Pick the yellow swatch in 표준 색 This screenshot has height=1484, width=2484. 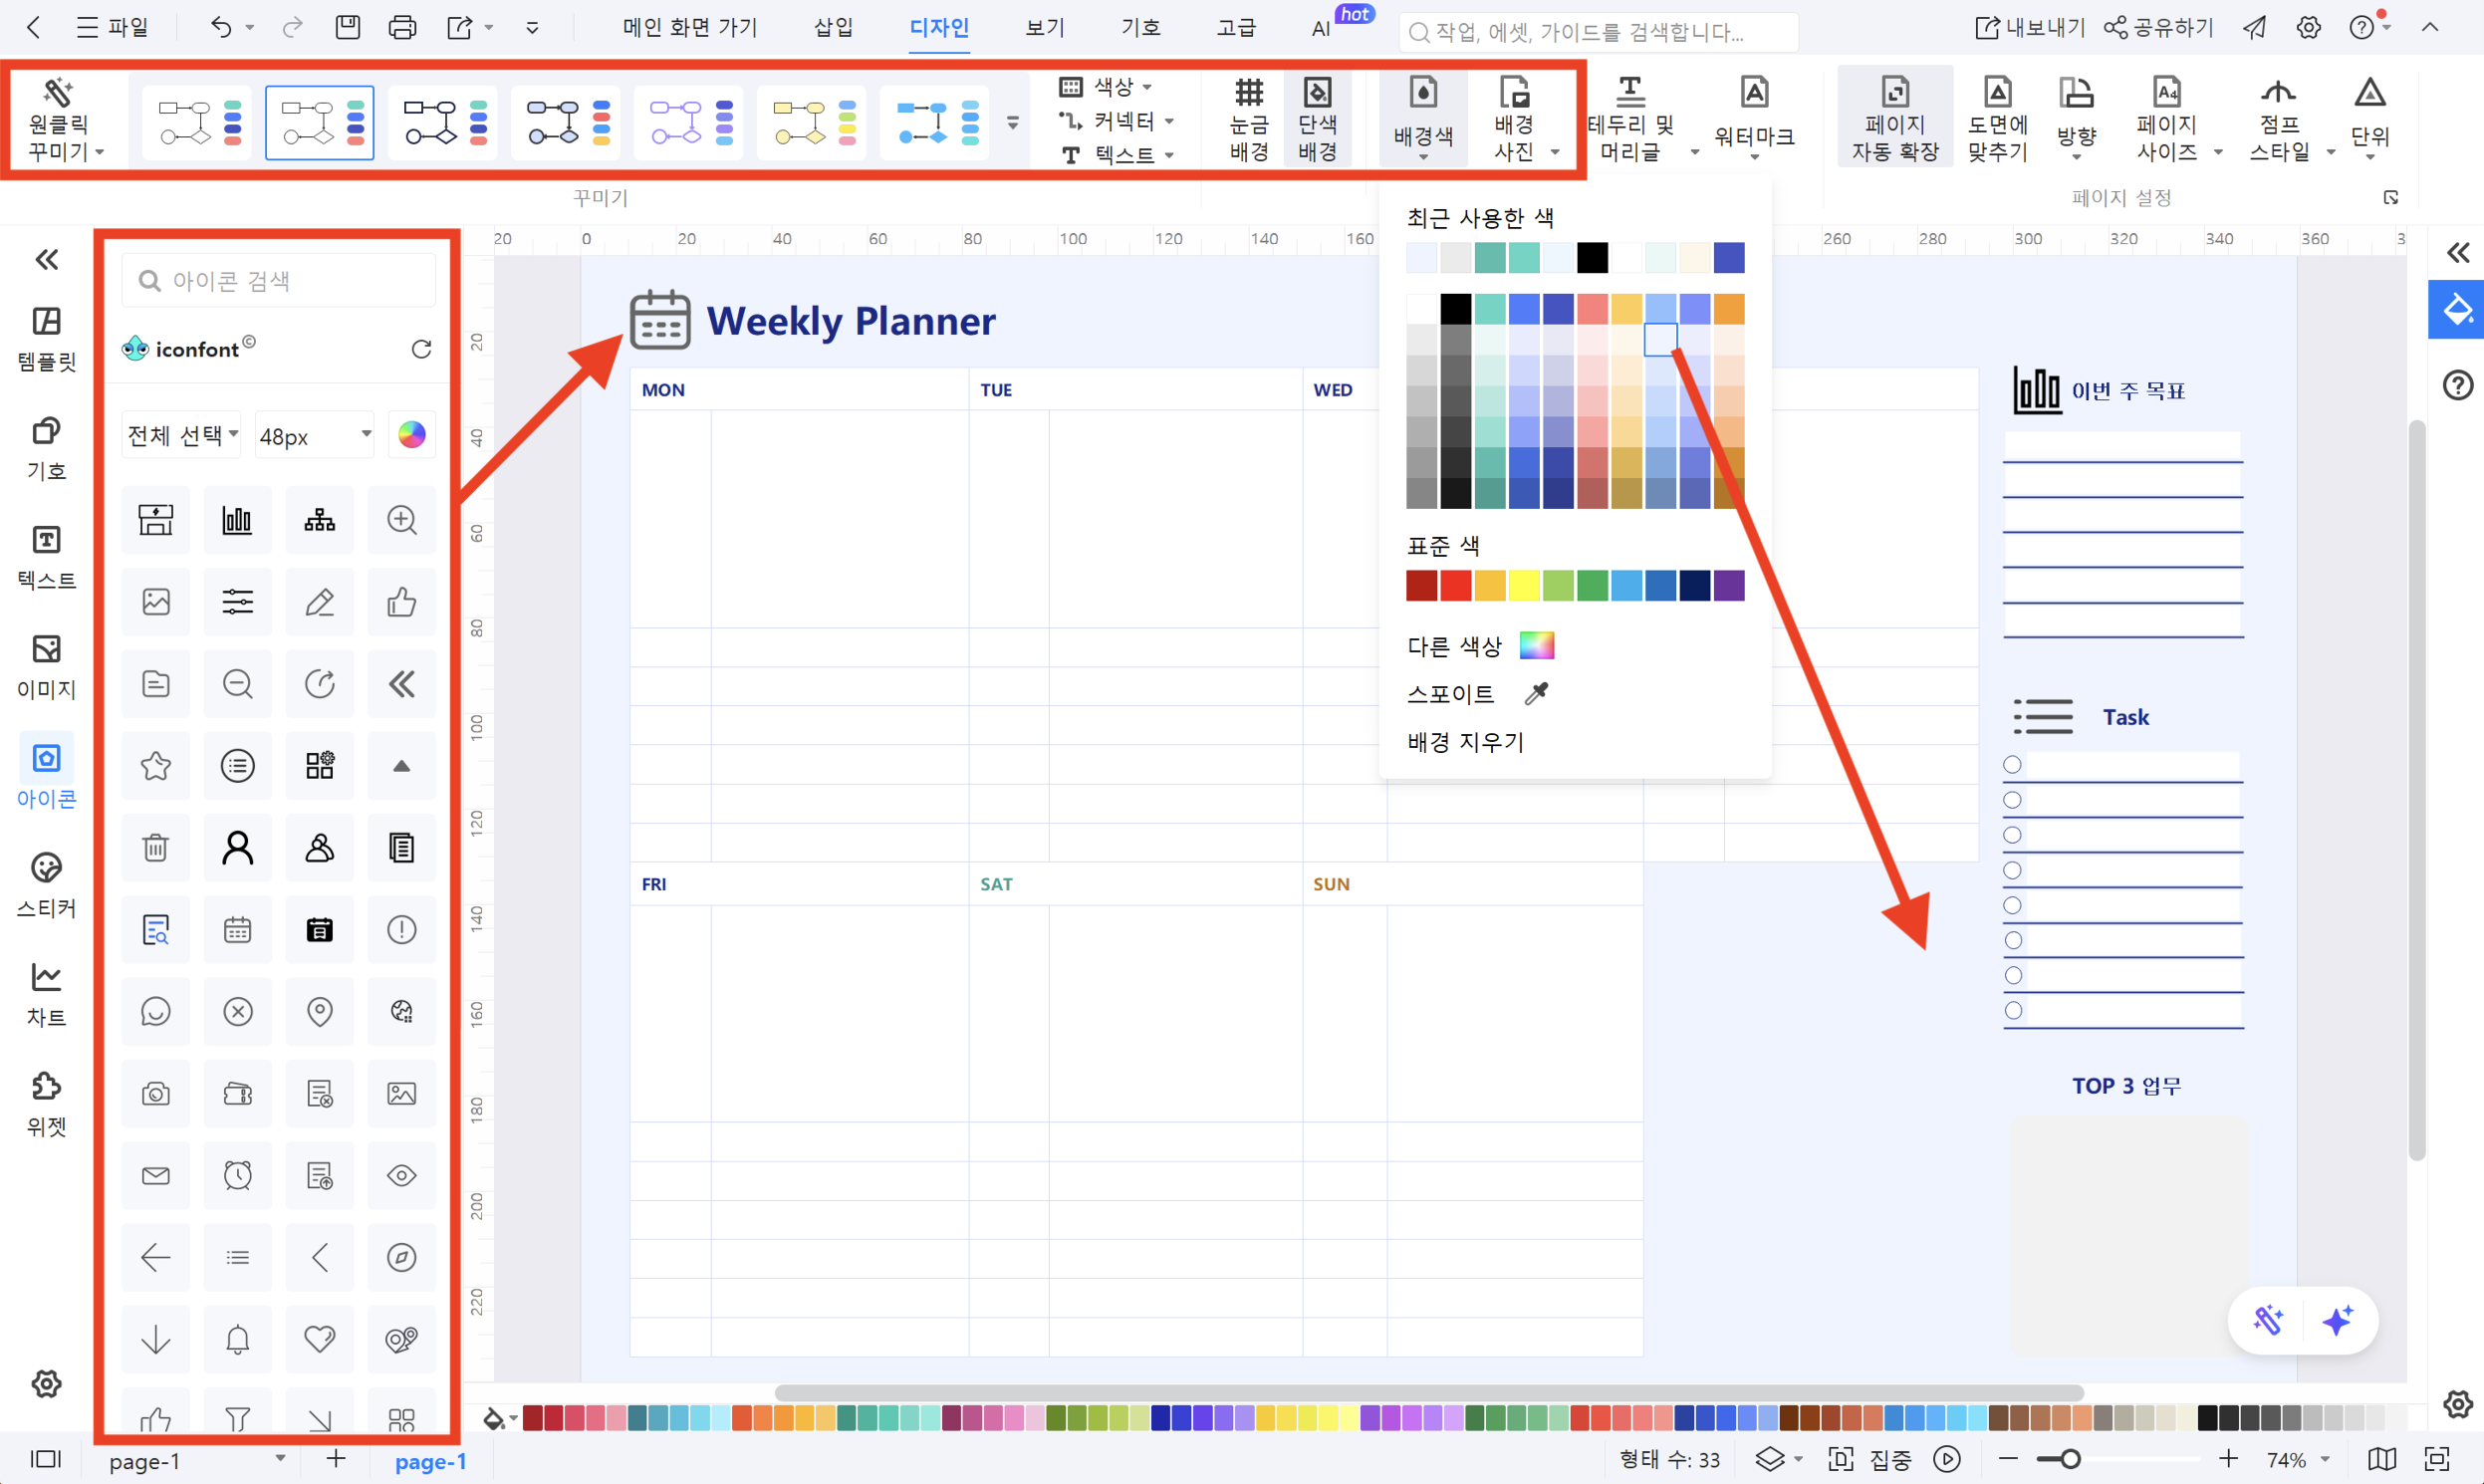pyautogui.click(x=1523, y=586)
